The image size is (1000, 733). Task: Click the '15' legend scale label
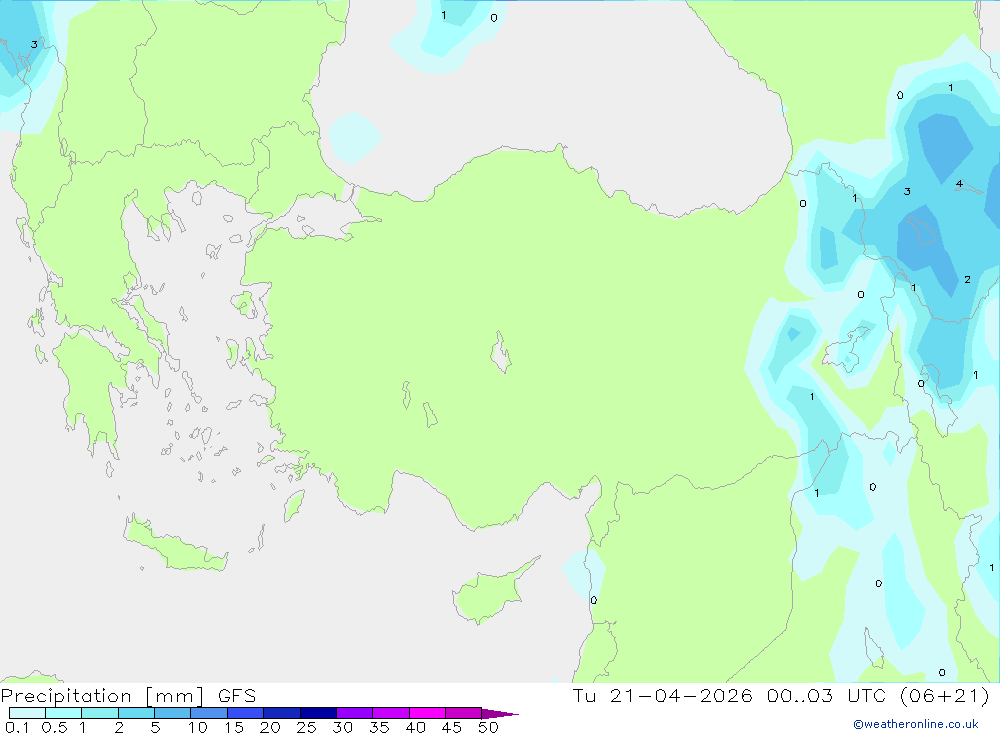click(233, 727)
